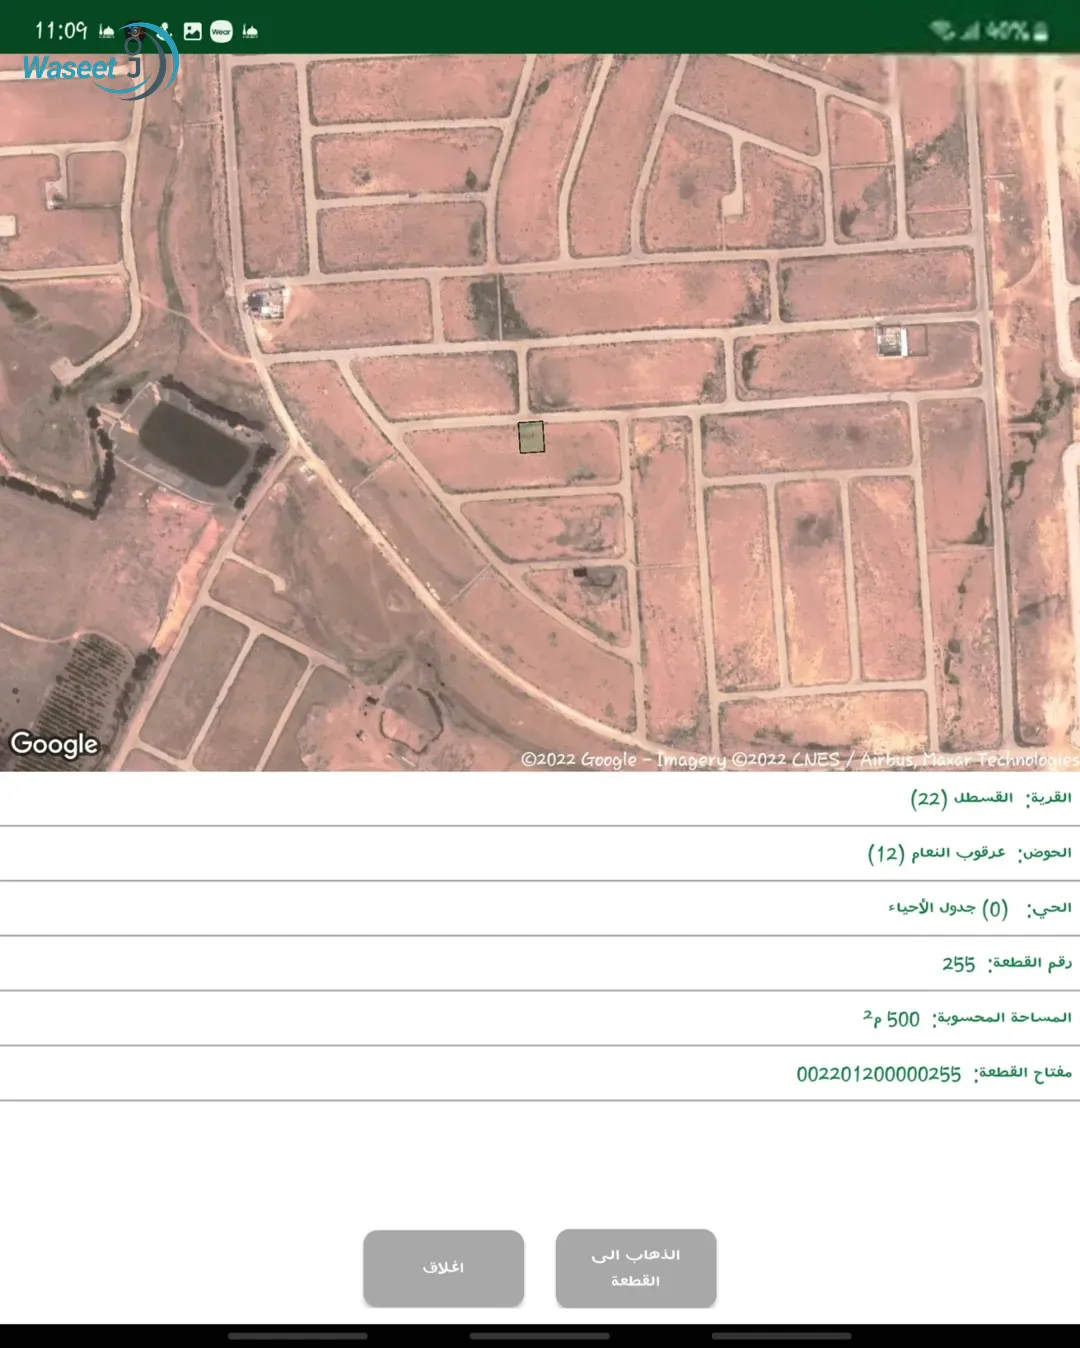Tap the parcel key 002201200000255
1080x1348 pixels.
click(x=878, y=1074)
